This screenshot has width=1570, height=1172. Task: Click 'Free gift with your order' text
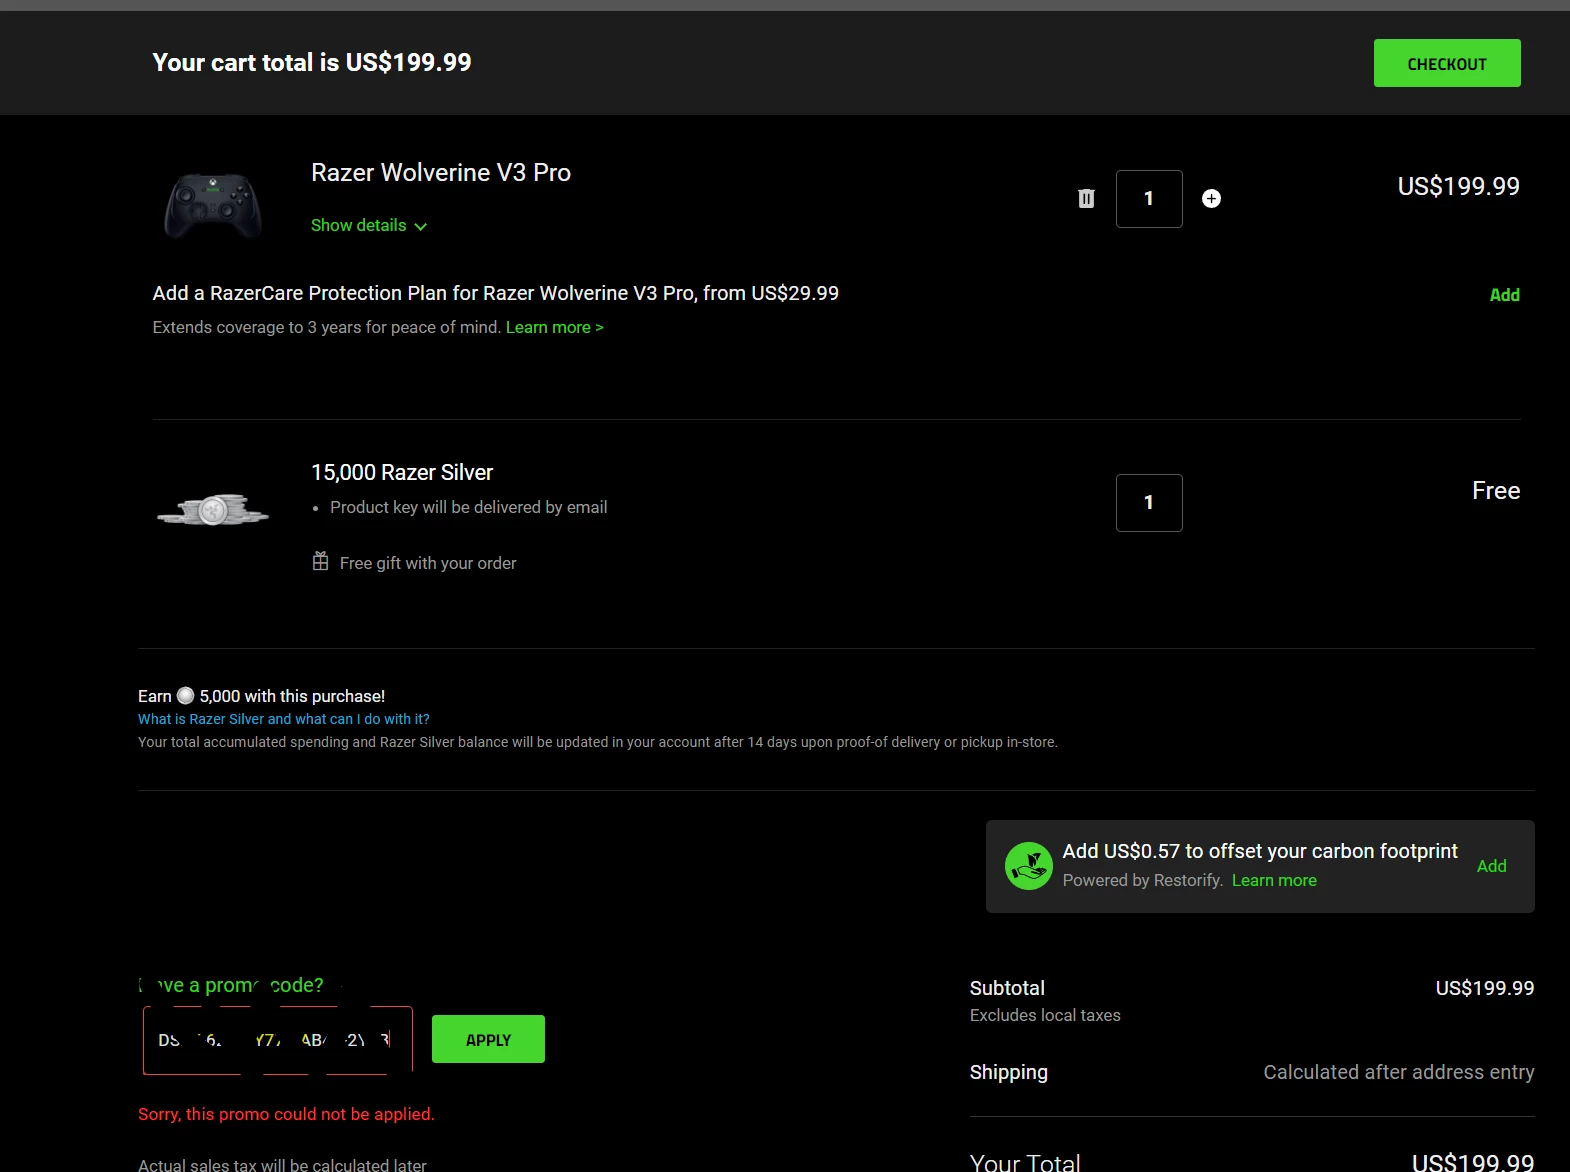[x=428, y=563]
